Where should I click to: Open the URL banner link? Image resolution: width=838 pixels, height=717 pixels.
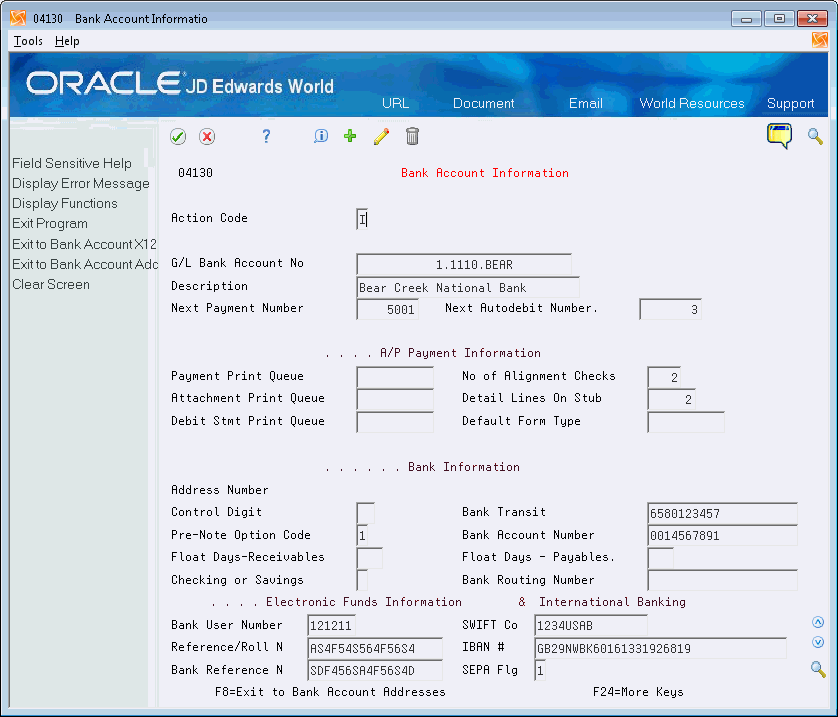(x=395, y=103)
